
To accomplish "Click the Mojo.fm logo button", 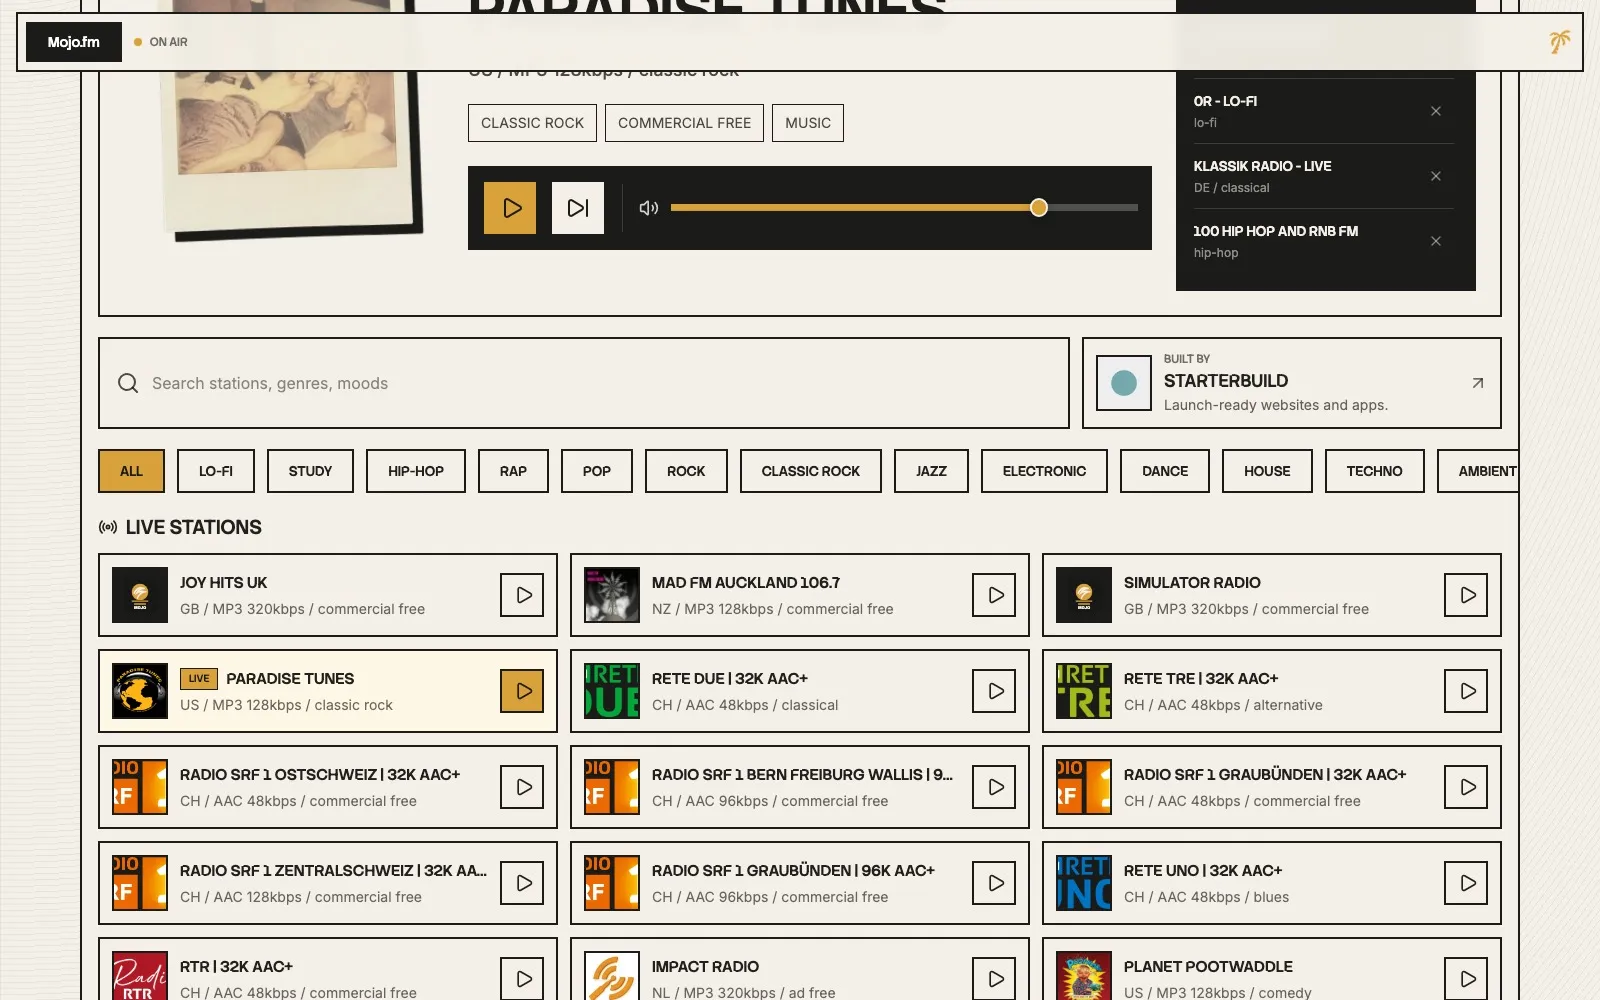I will click(x=74, y=42).
